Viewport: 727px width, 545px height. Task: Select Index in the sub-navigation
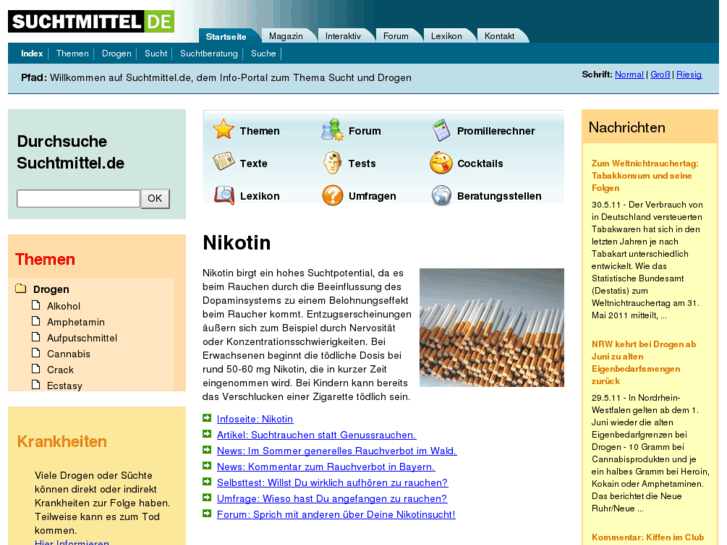pyautogui.click(x=32, y=54)
